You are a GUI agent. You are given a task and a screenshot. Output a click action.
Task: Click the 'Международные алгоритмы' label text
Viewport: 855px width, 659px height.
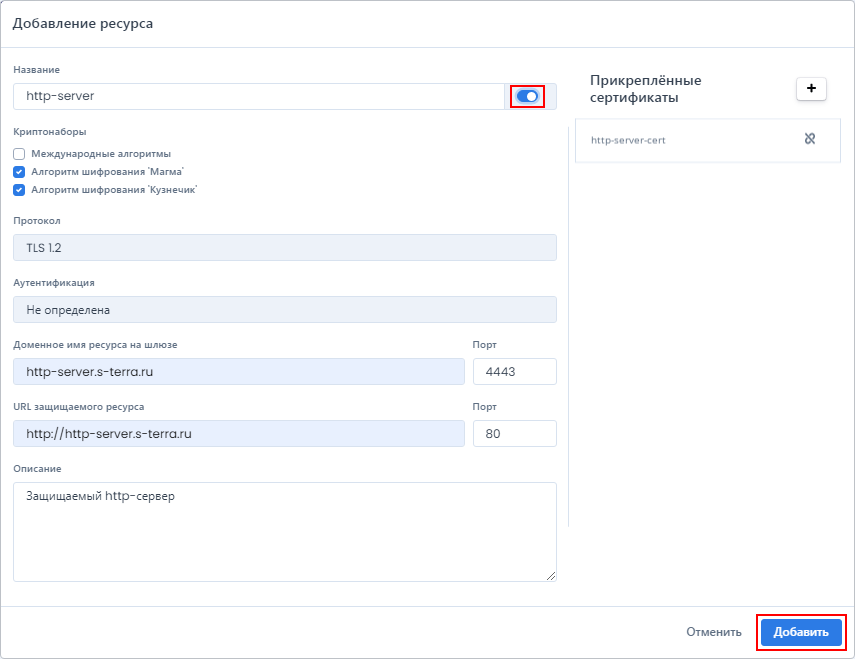[x=101, y=154]
